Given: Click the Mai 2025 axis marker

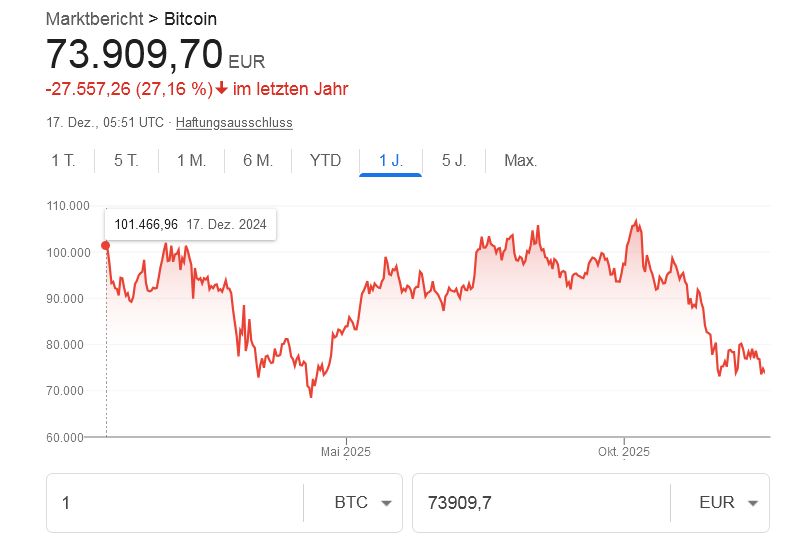Looking at the screenshot, I should pos(346,452).
